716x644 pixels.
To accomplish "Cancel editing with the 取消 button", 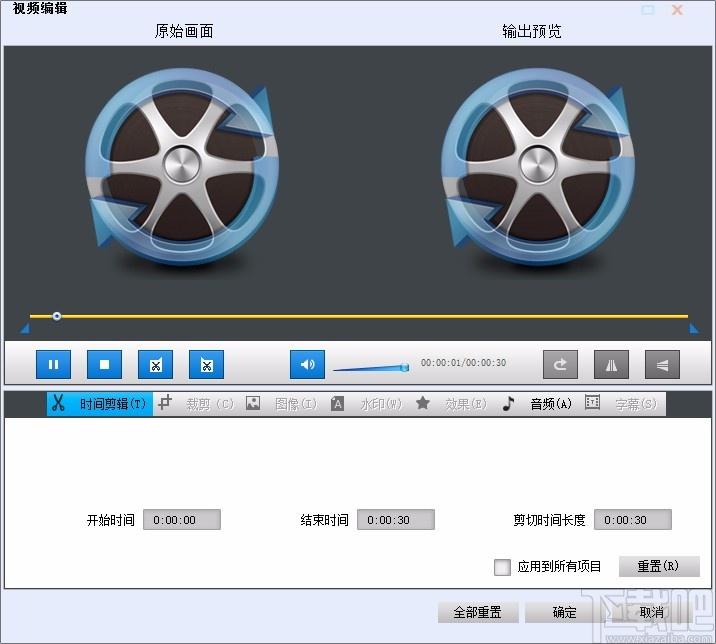I will (652, 612).
